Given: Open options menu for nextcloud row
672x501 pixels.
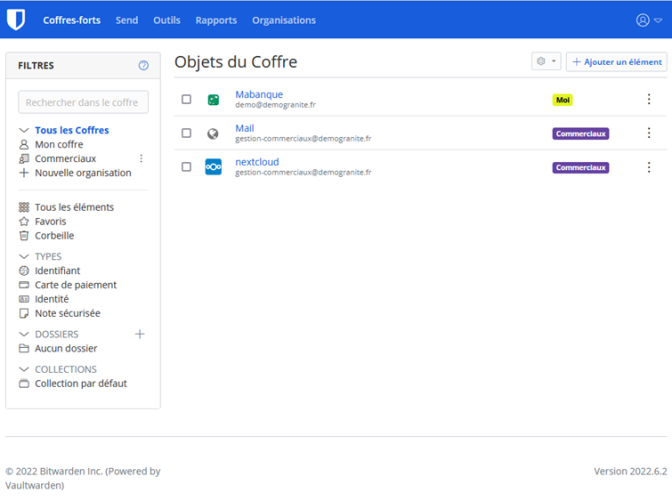Looking at the screenshot, I should (649, 167).
